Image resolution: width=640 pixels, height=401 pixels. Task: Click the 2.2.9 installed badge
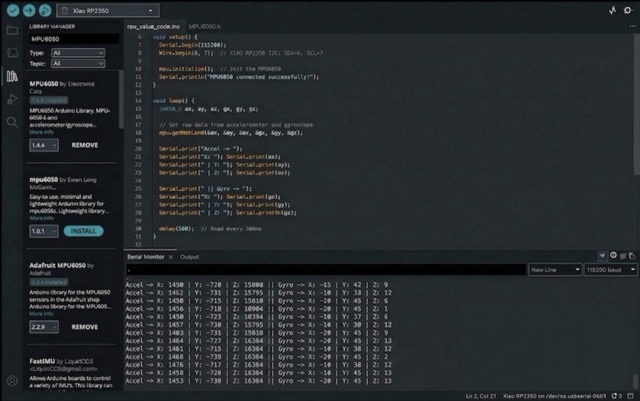pos(49,282)
